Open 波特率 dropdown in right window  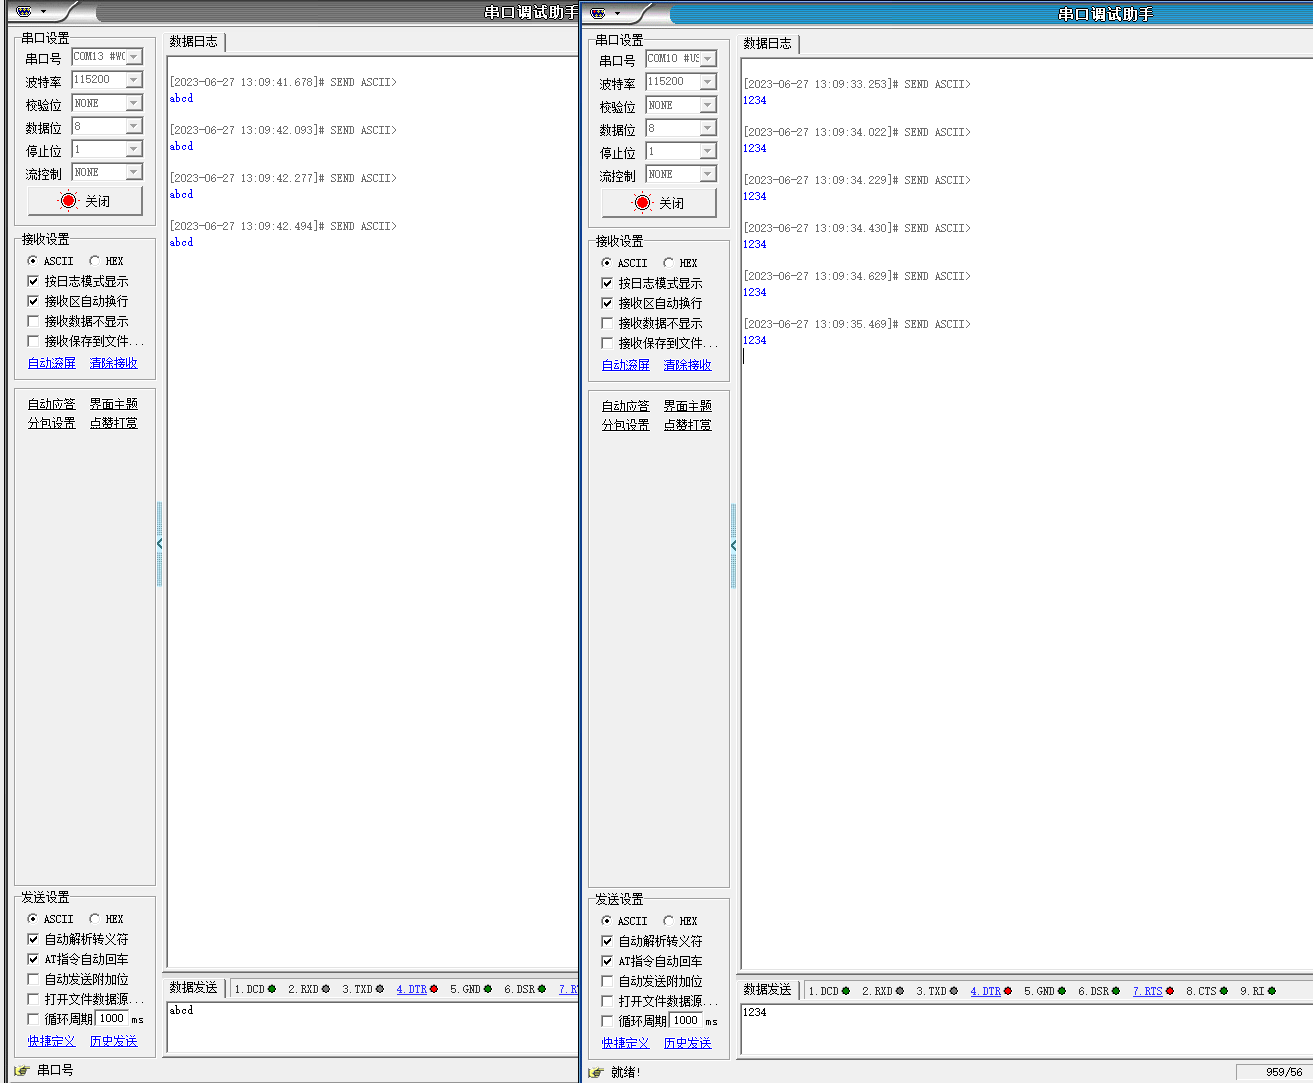point(708,82)
